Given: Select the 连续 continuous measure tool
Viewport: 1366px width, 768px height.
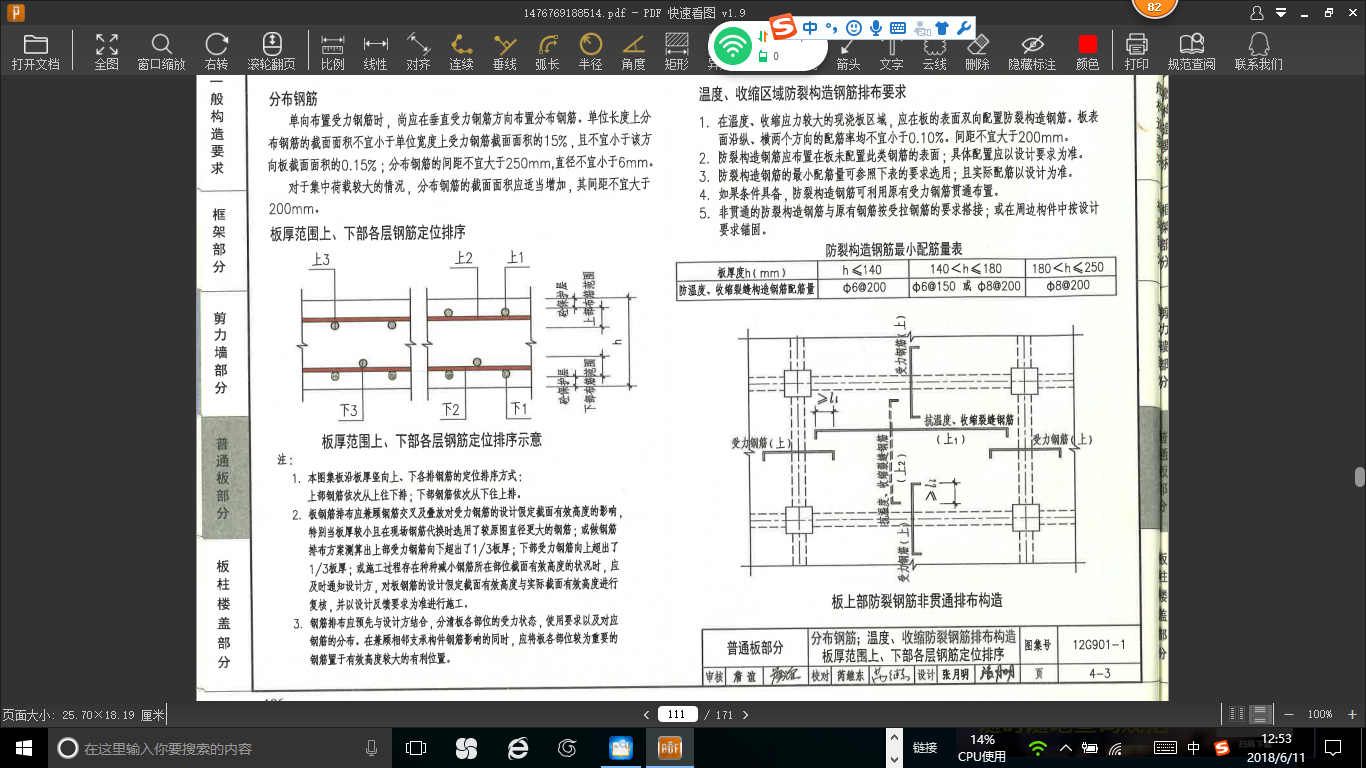Looking at the screenshot, I should point(461,52).
